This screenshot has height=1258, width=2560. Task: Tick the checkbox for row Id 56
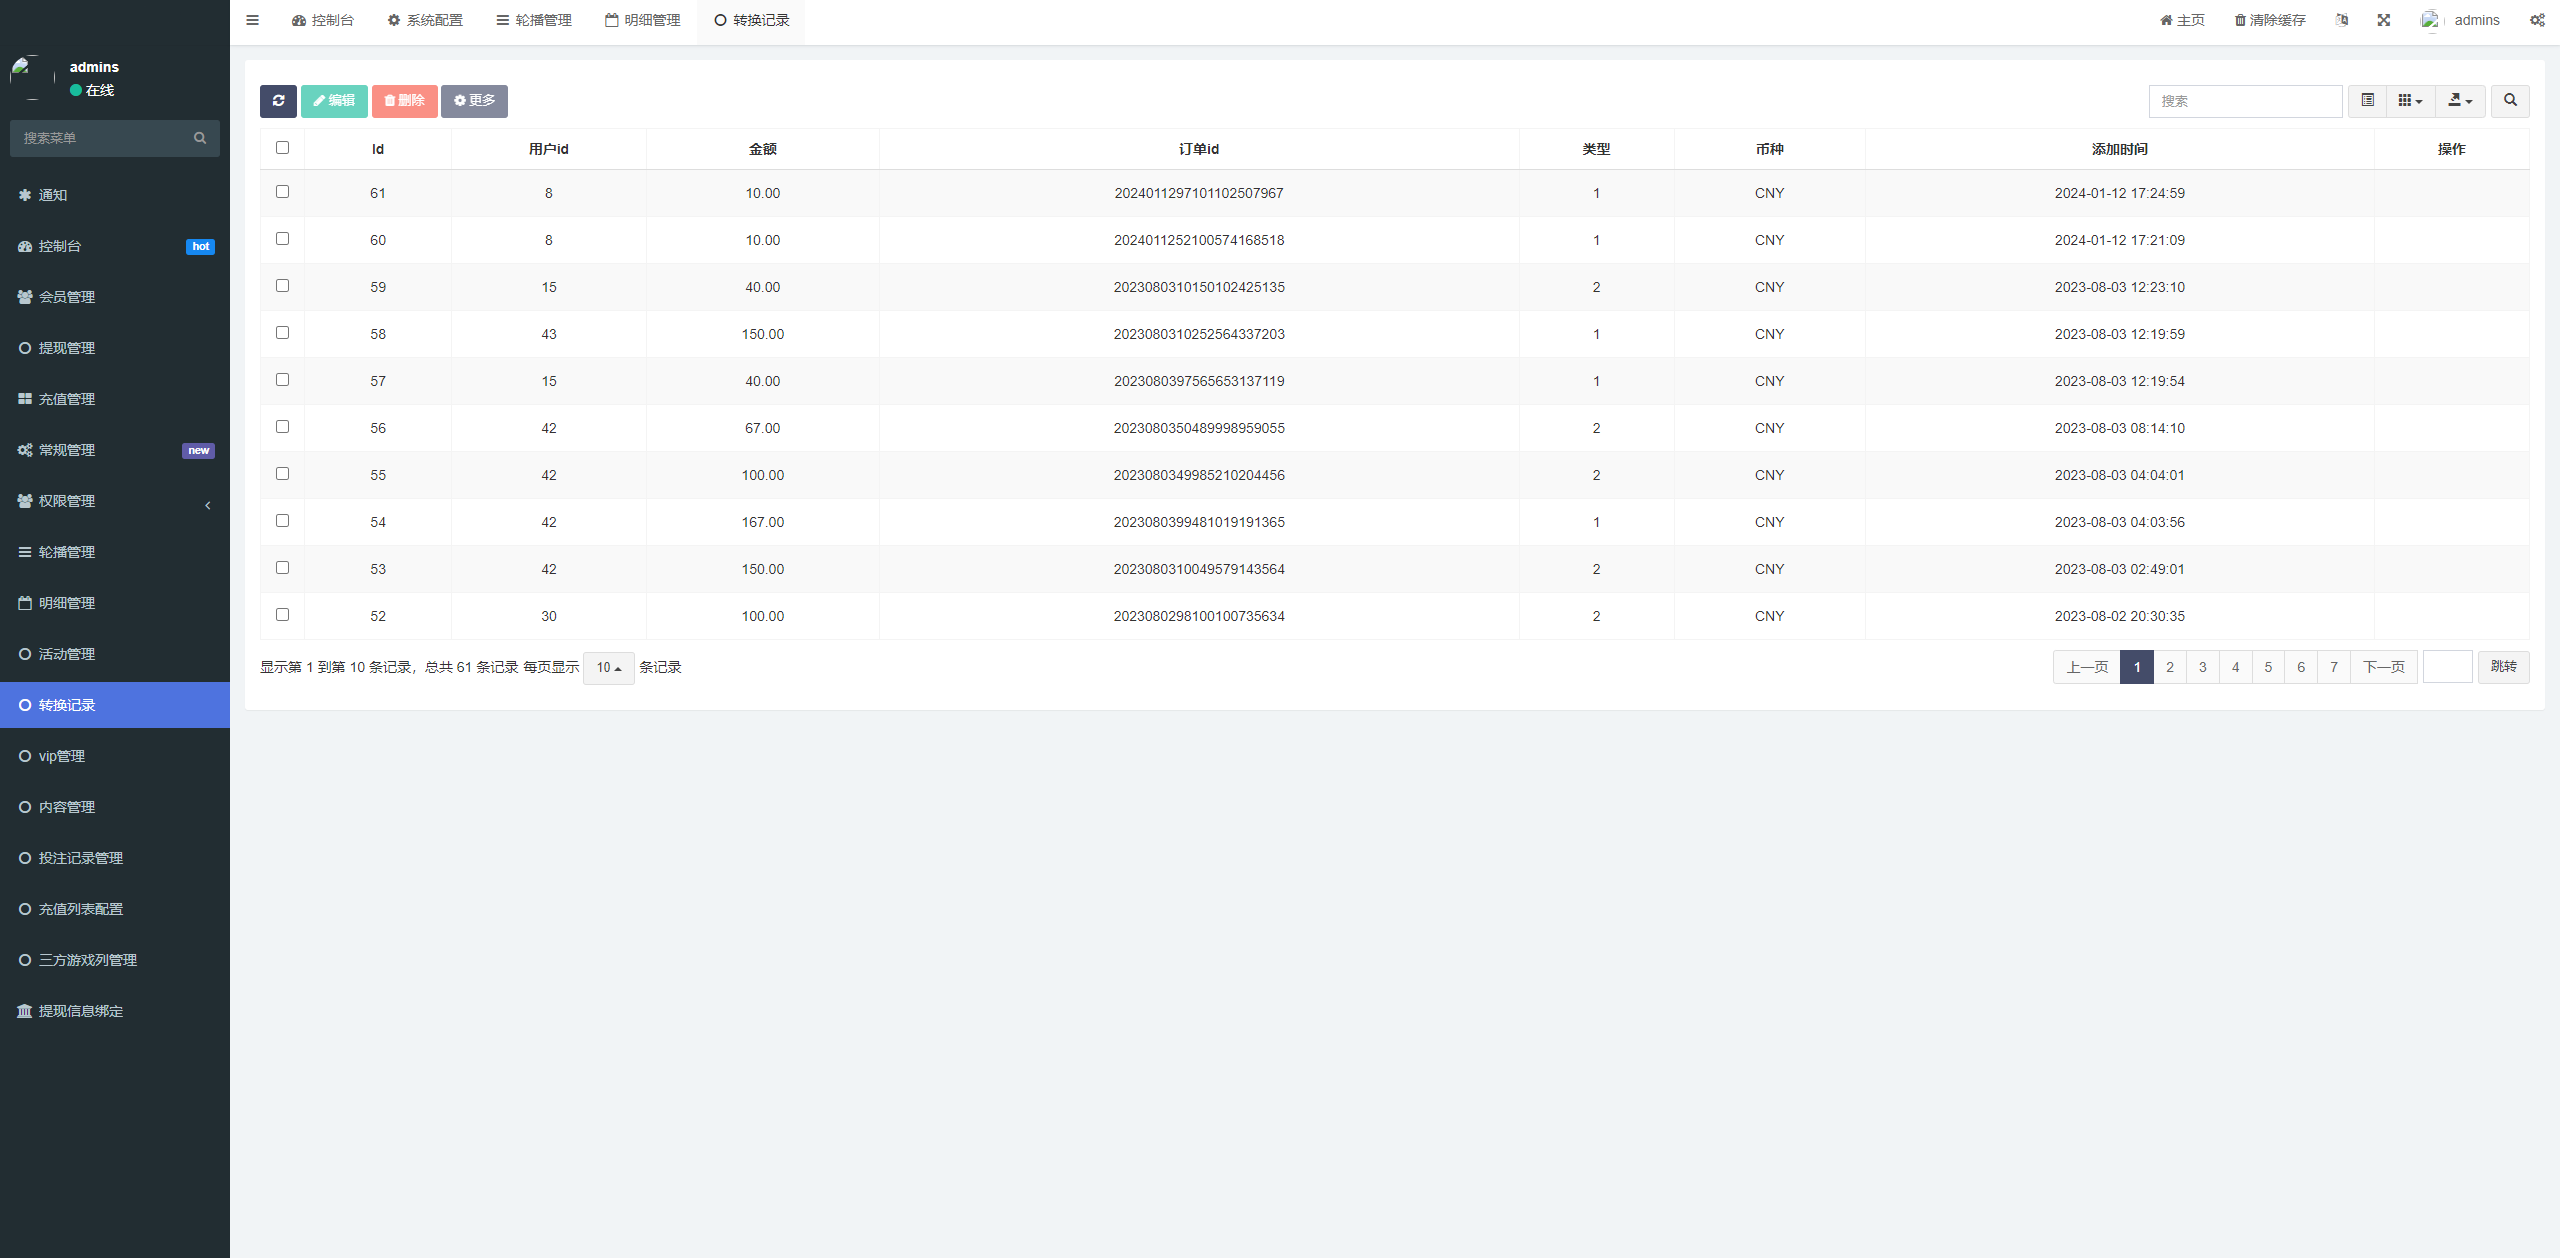point(283,427)
